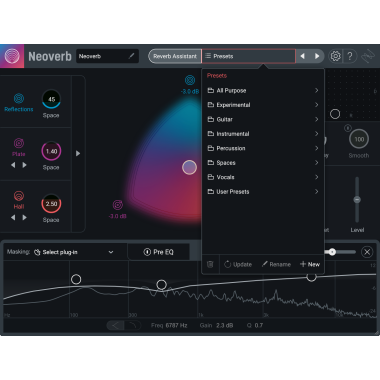Image resolution: width=380 pixels, height=380 pixels.
Task: Toggle the Plate engine icon
Action: 19,143
